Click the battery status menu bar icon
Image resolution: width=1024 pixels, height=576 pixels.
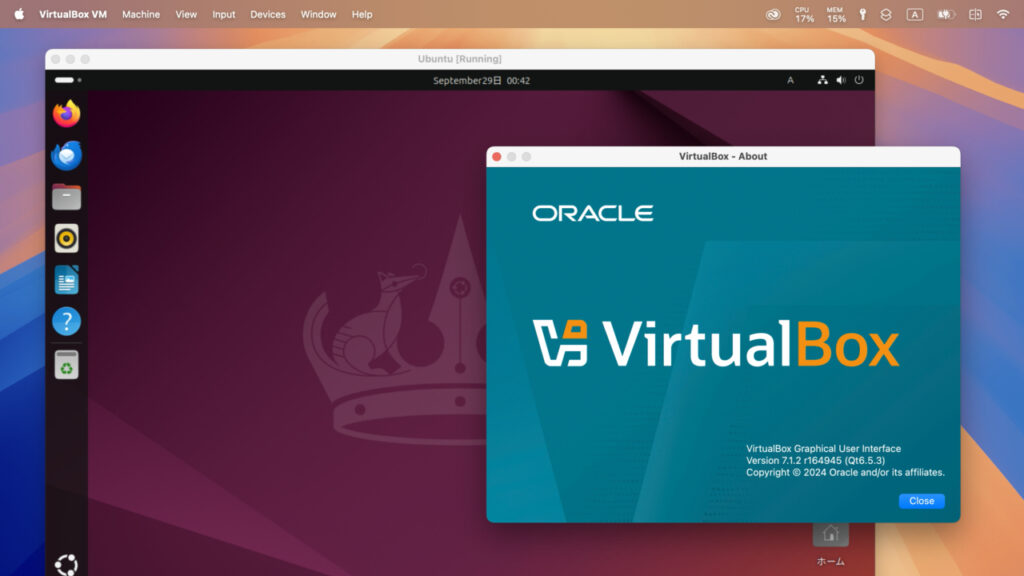(946, 14)
